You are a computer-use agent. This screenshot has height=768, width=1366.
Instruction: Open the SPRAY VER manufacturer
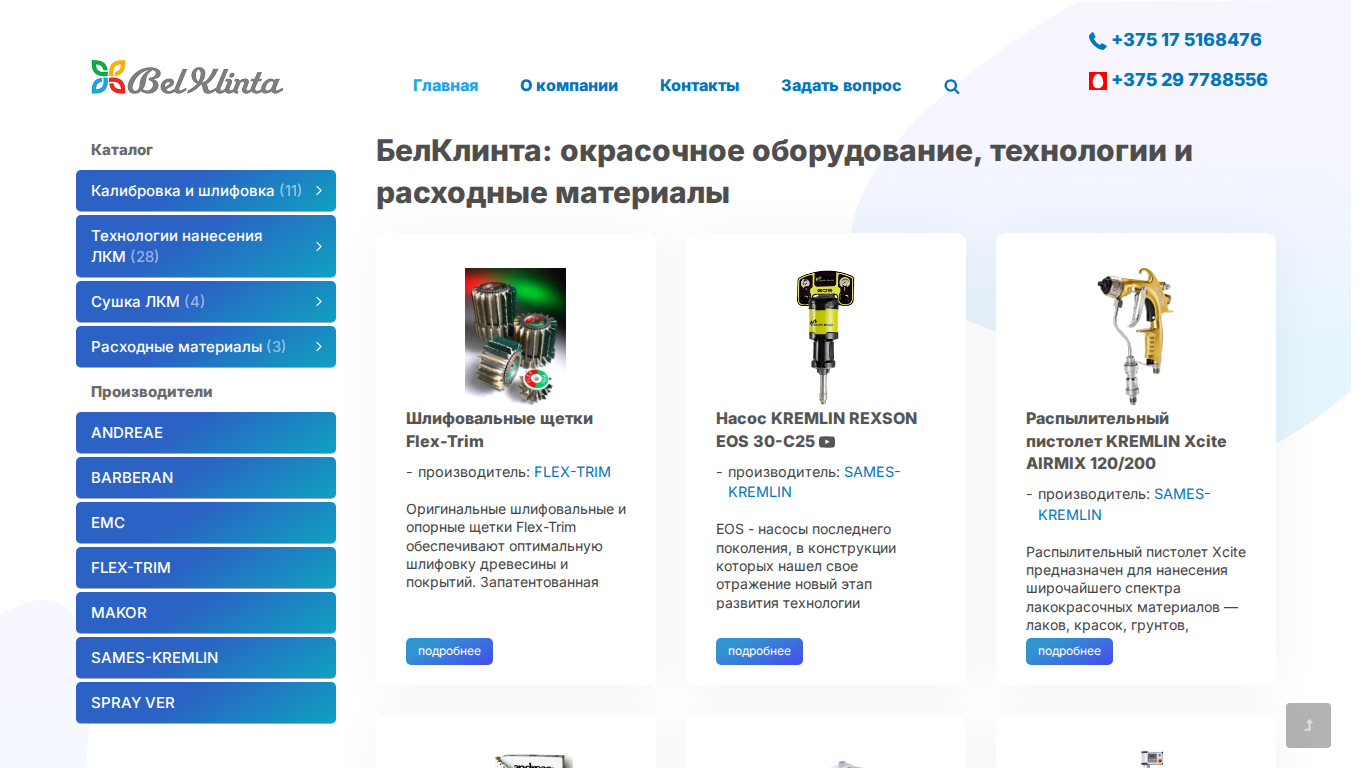[x=206, y=703]
